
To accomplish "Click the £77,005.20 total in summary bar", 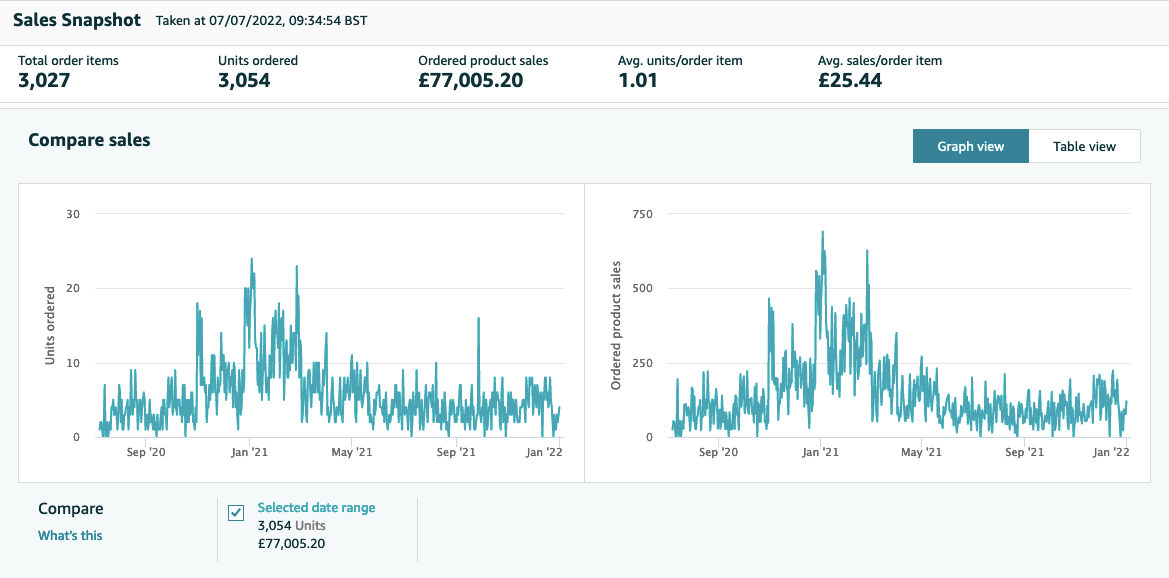I will coord(470,81).
